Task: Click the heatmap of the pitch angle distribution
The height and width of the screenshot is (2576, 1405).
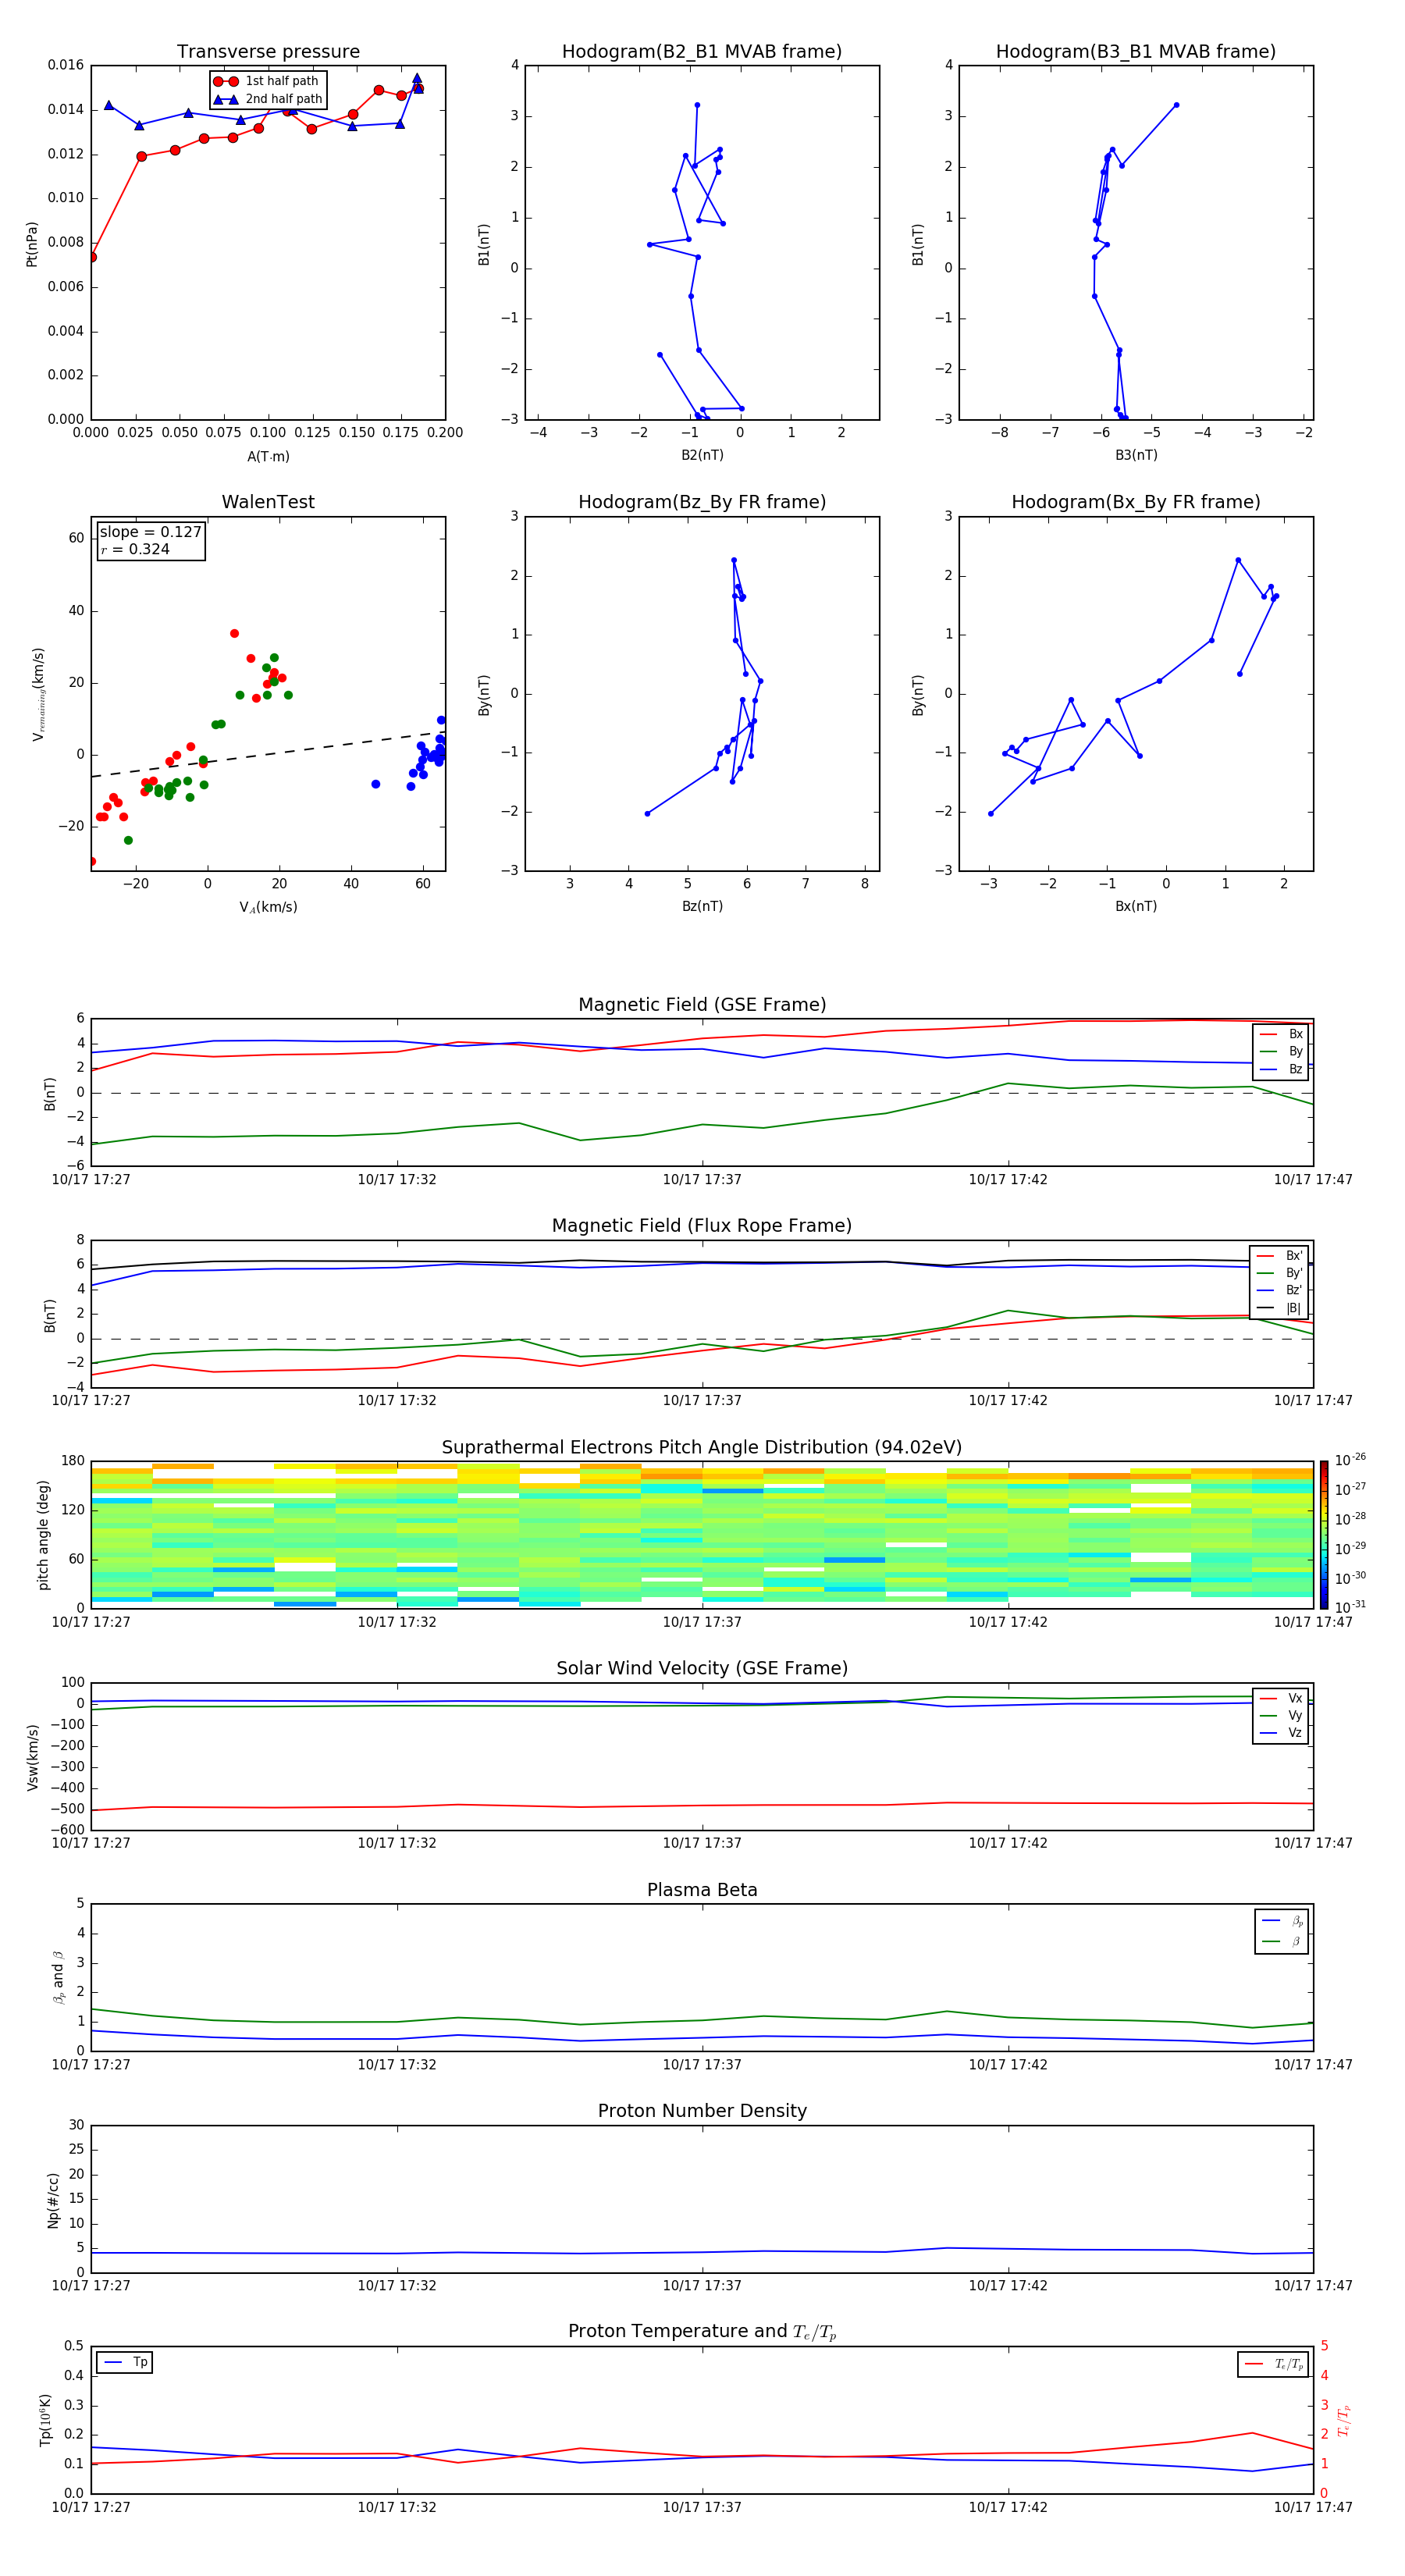Action: 702,1534
